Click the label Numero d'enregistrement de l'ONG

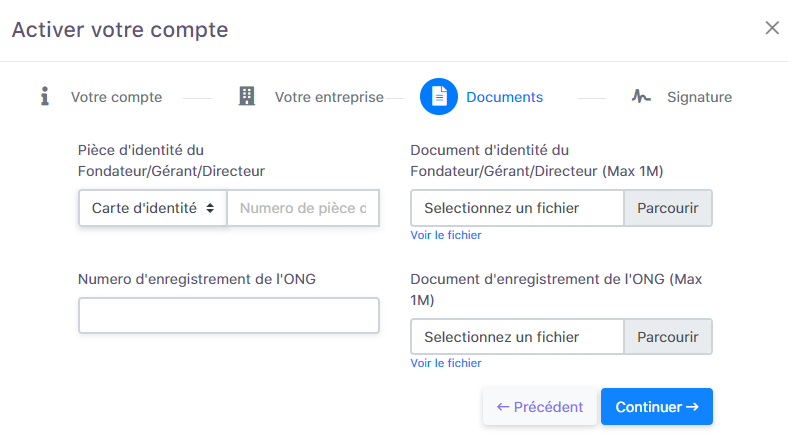(x=196, y=279)
